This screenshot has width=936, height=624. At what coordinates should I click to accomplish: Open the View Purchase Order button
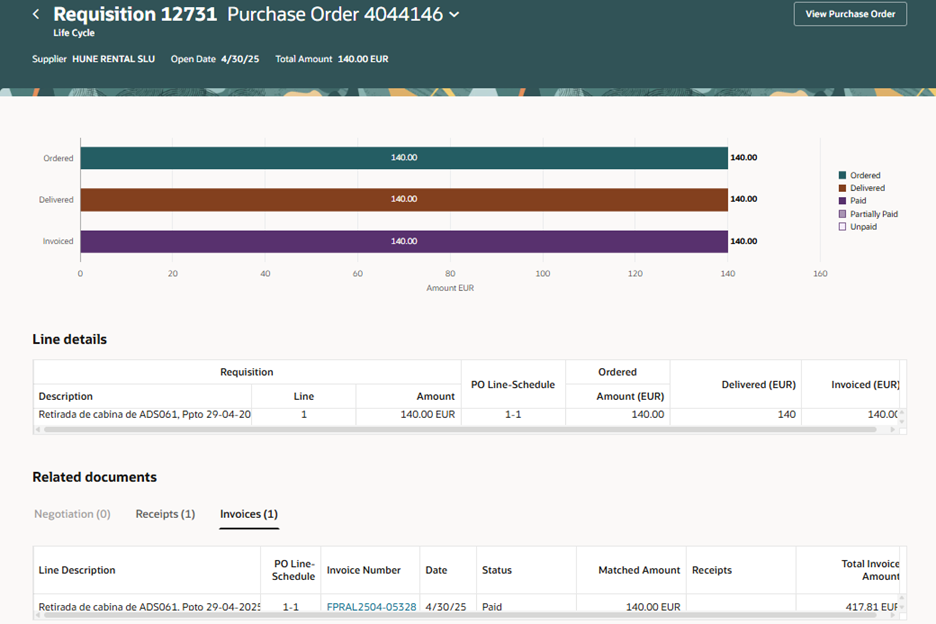[850, 14]
